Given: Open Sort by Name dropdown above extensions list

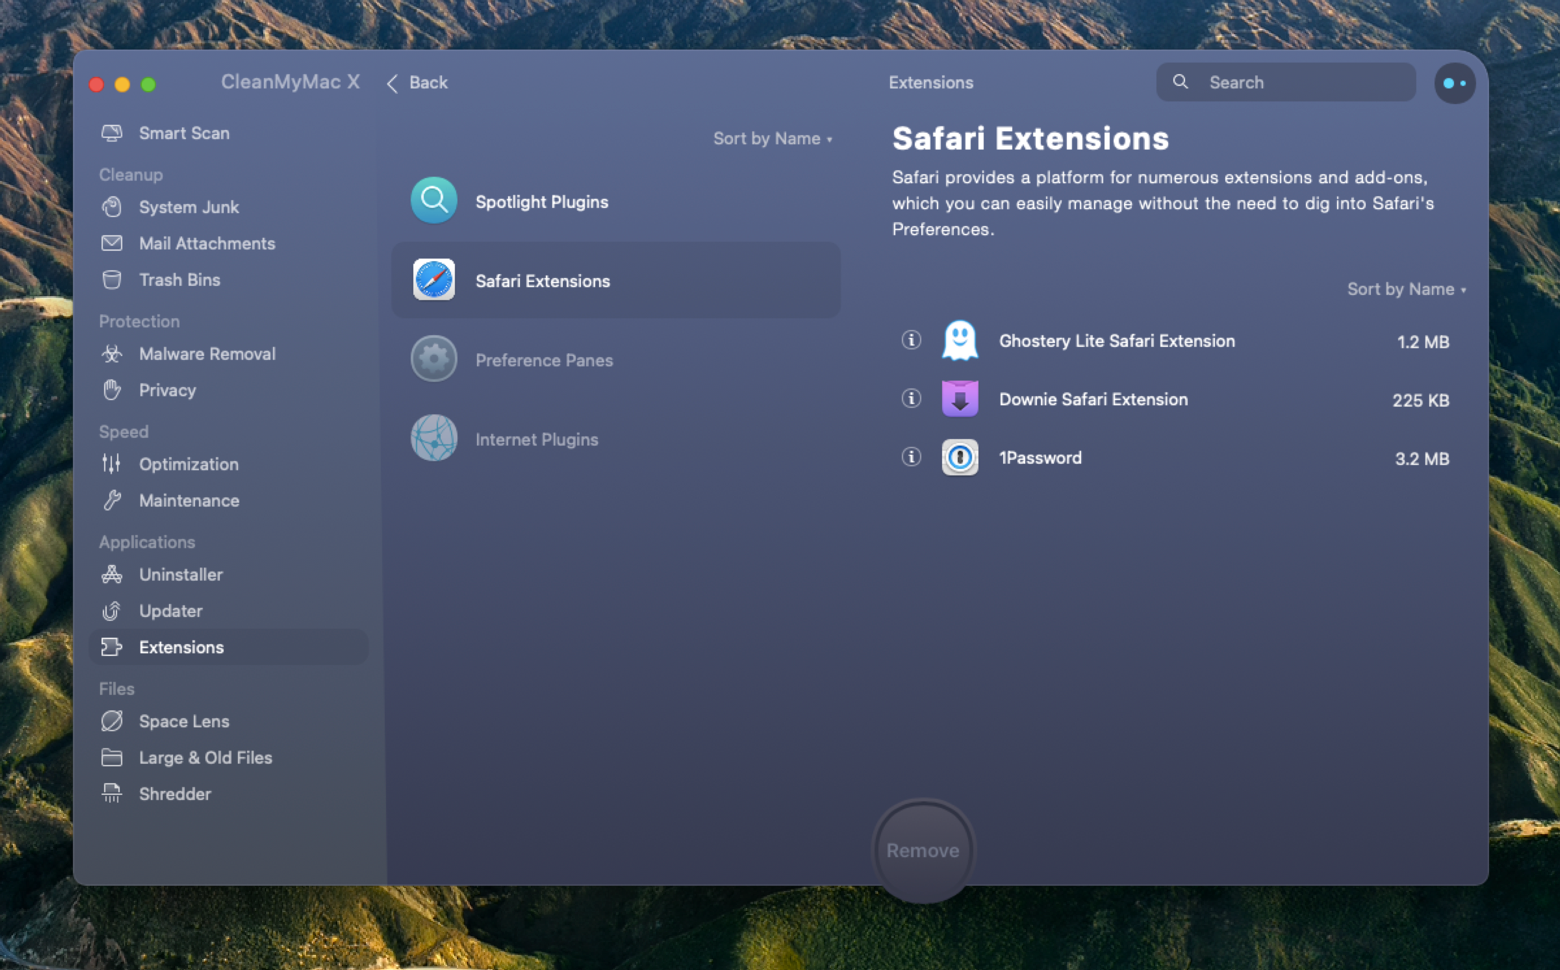Looking at the screenshot, I should click(1407, 289).
